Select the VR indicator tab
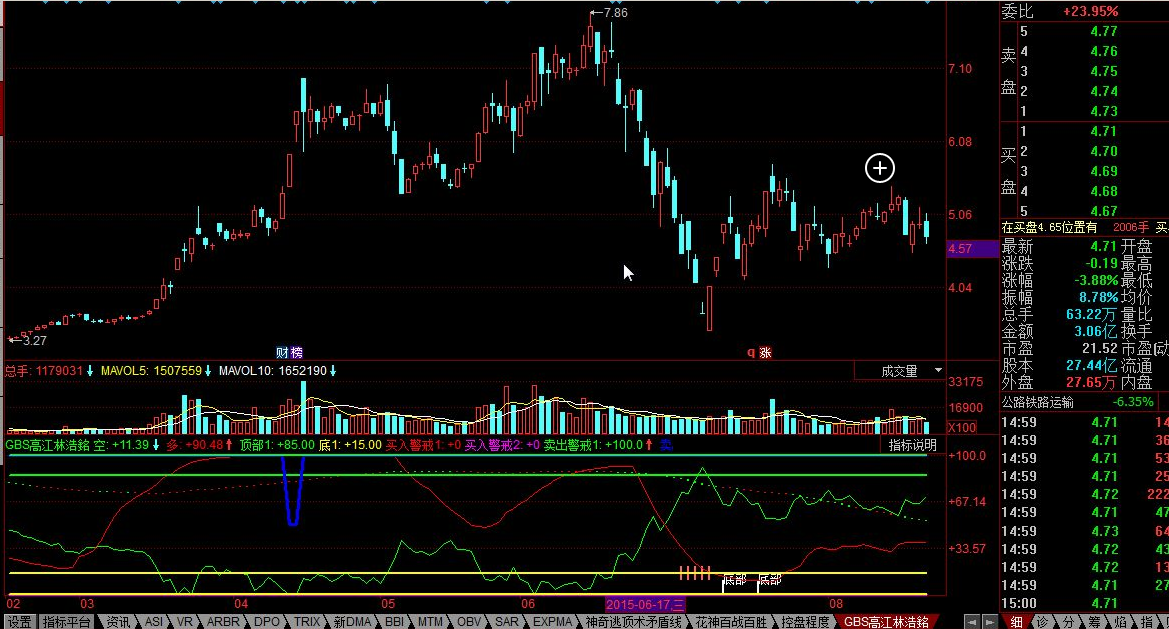This screenshot has width=1169, height=629. (184, 622)
